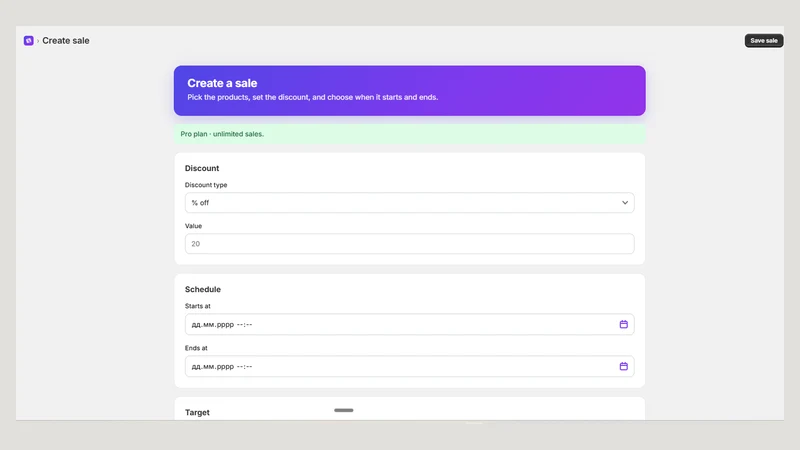Click into the Starts at date field

410,324
